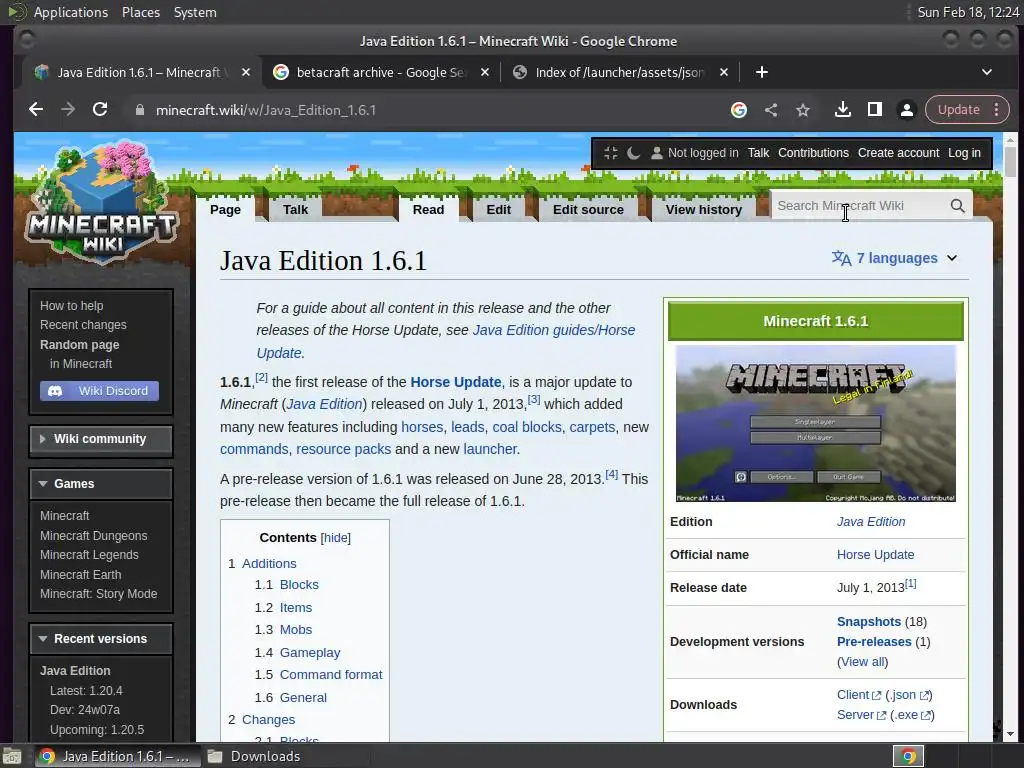1024x768 pixels.
Task: Open Chrome profile avatar
Action: click(906, 110)
